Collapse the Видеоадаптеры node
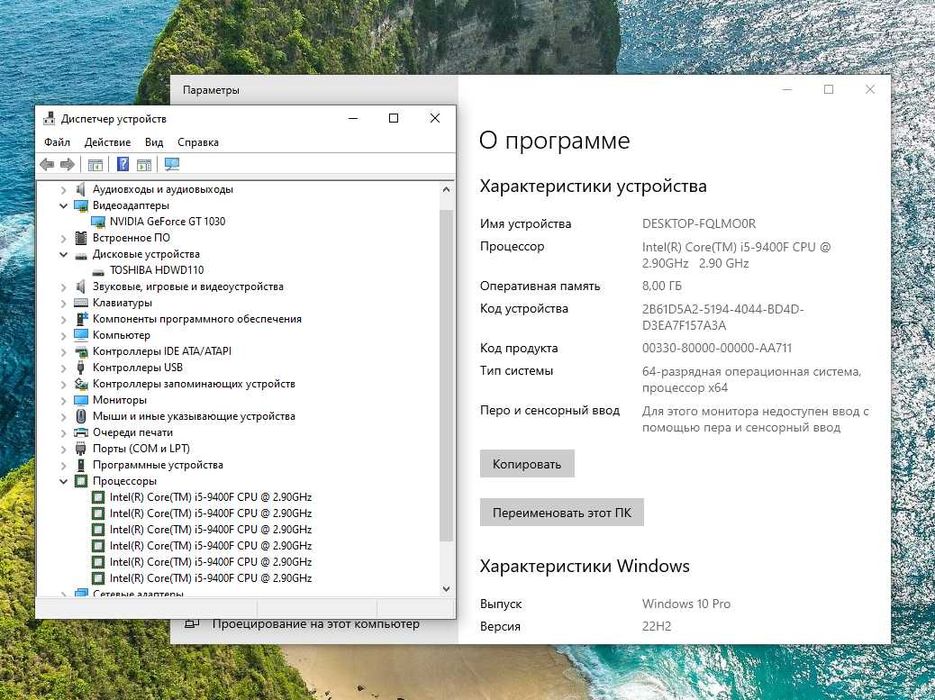935x700 pixels. pyautogui.click(x=63, y=205)
